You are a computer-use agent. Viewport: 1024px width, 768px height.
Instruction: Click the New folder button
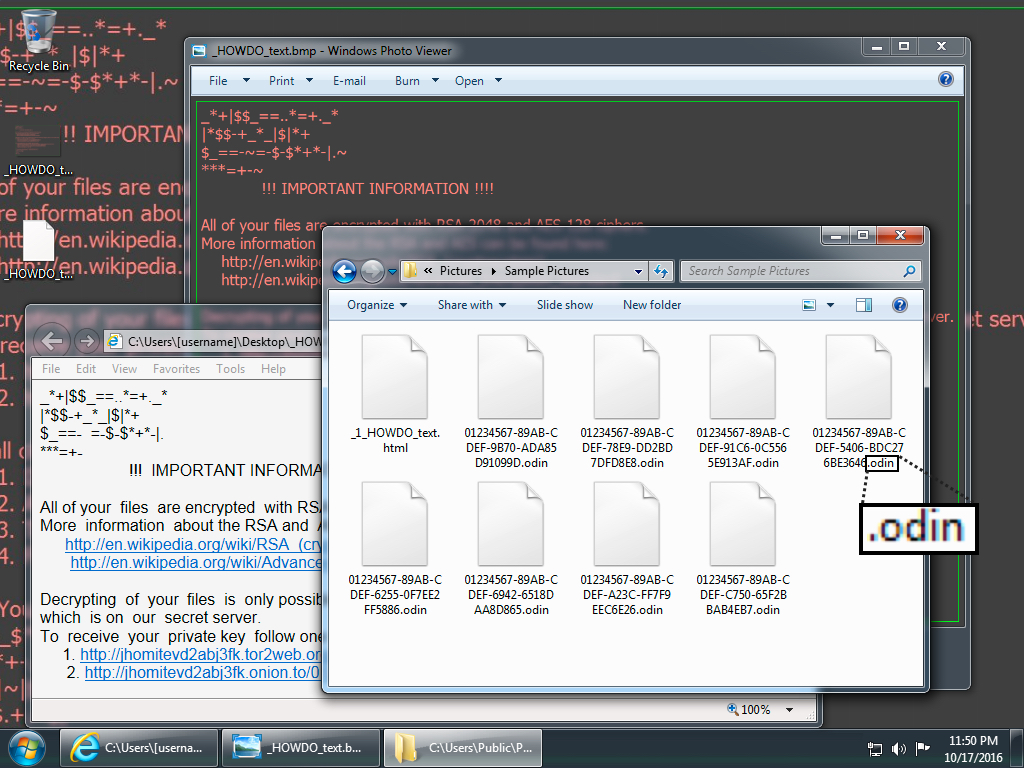click(651, 305)
